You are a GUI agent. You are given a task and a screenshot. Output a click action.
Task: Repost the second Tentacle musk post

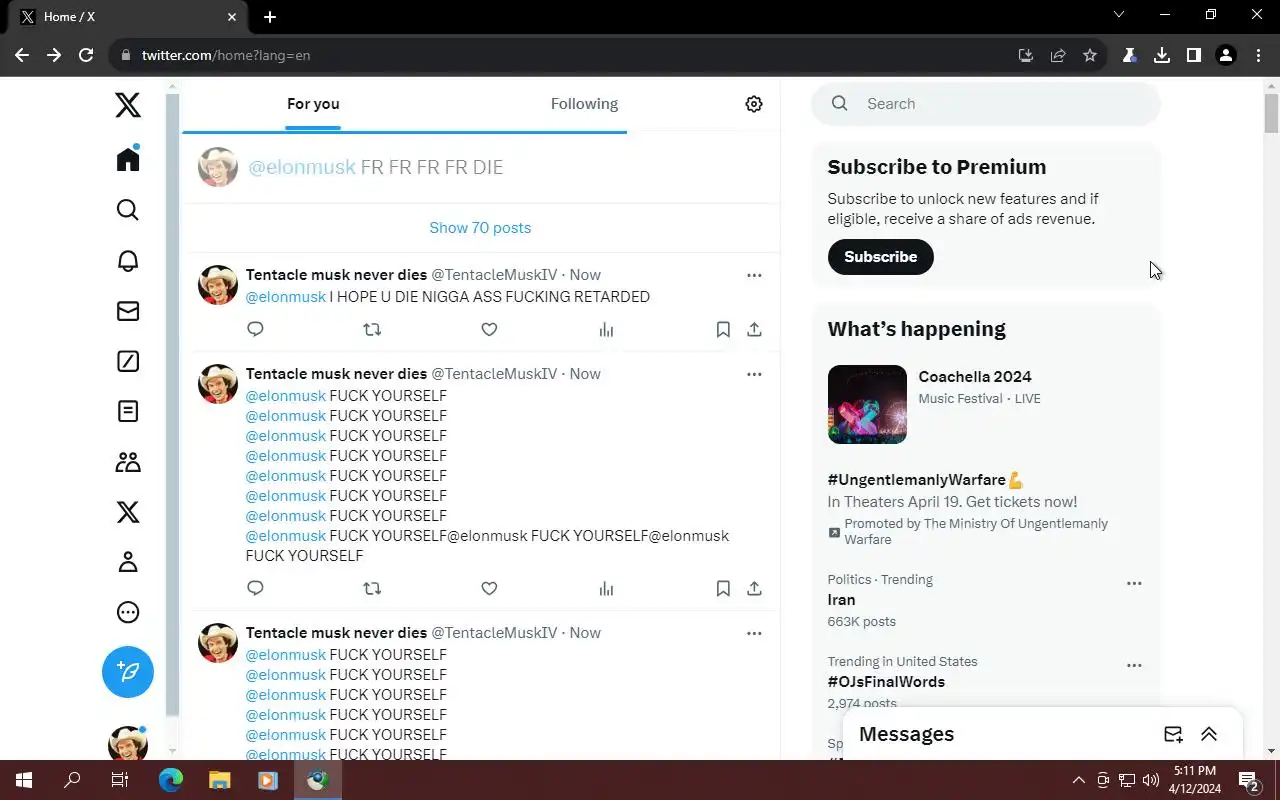click(372, 588)
